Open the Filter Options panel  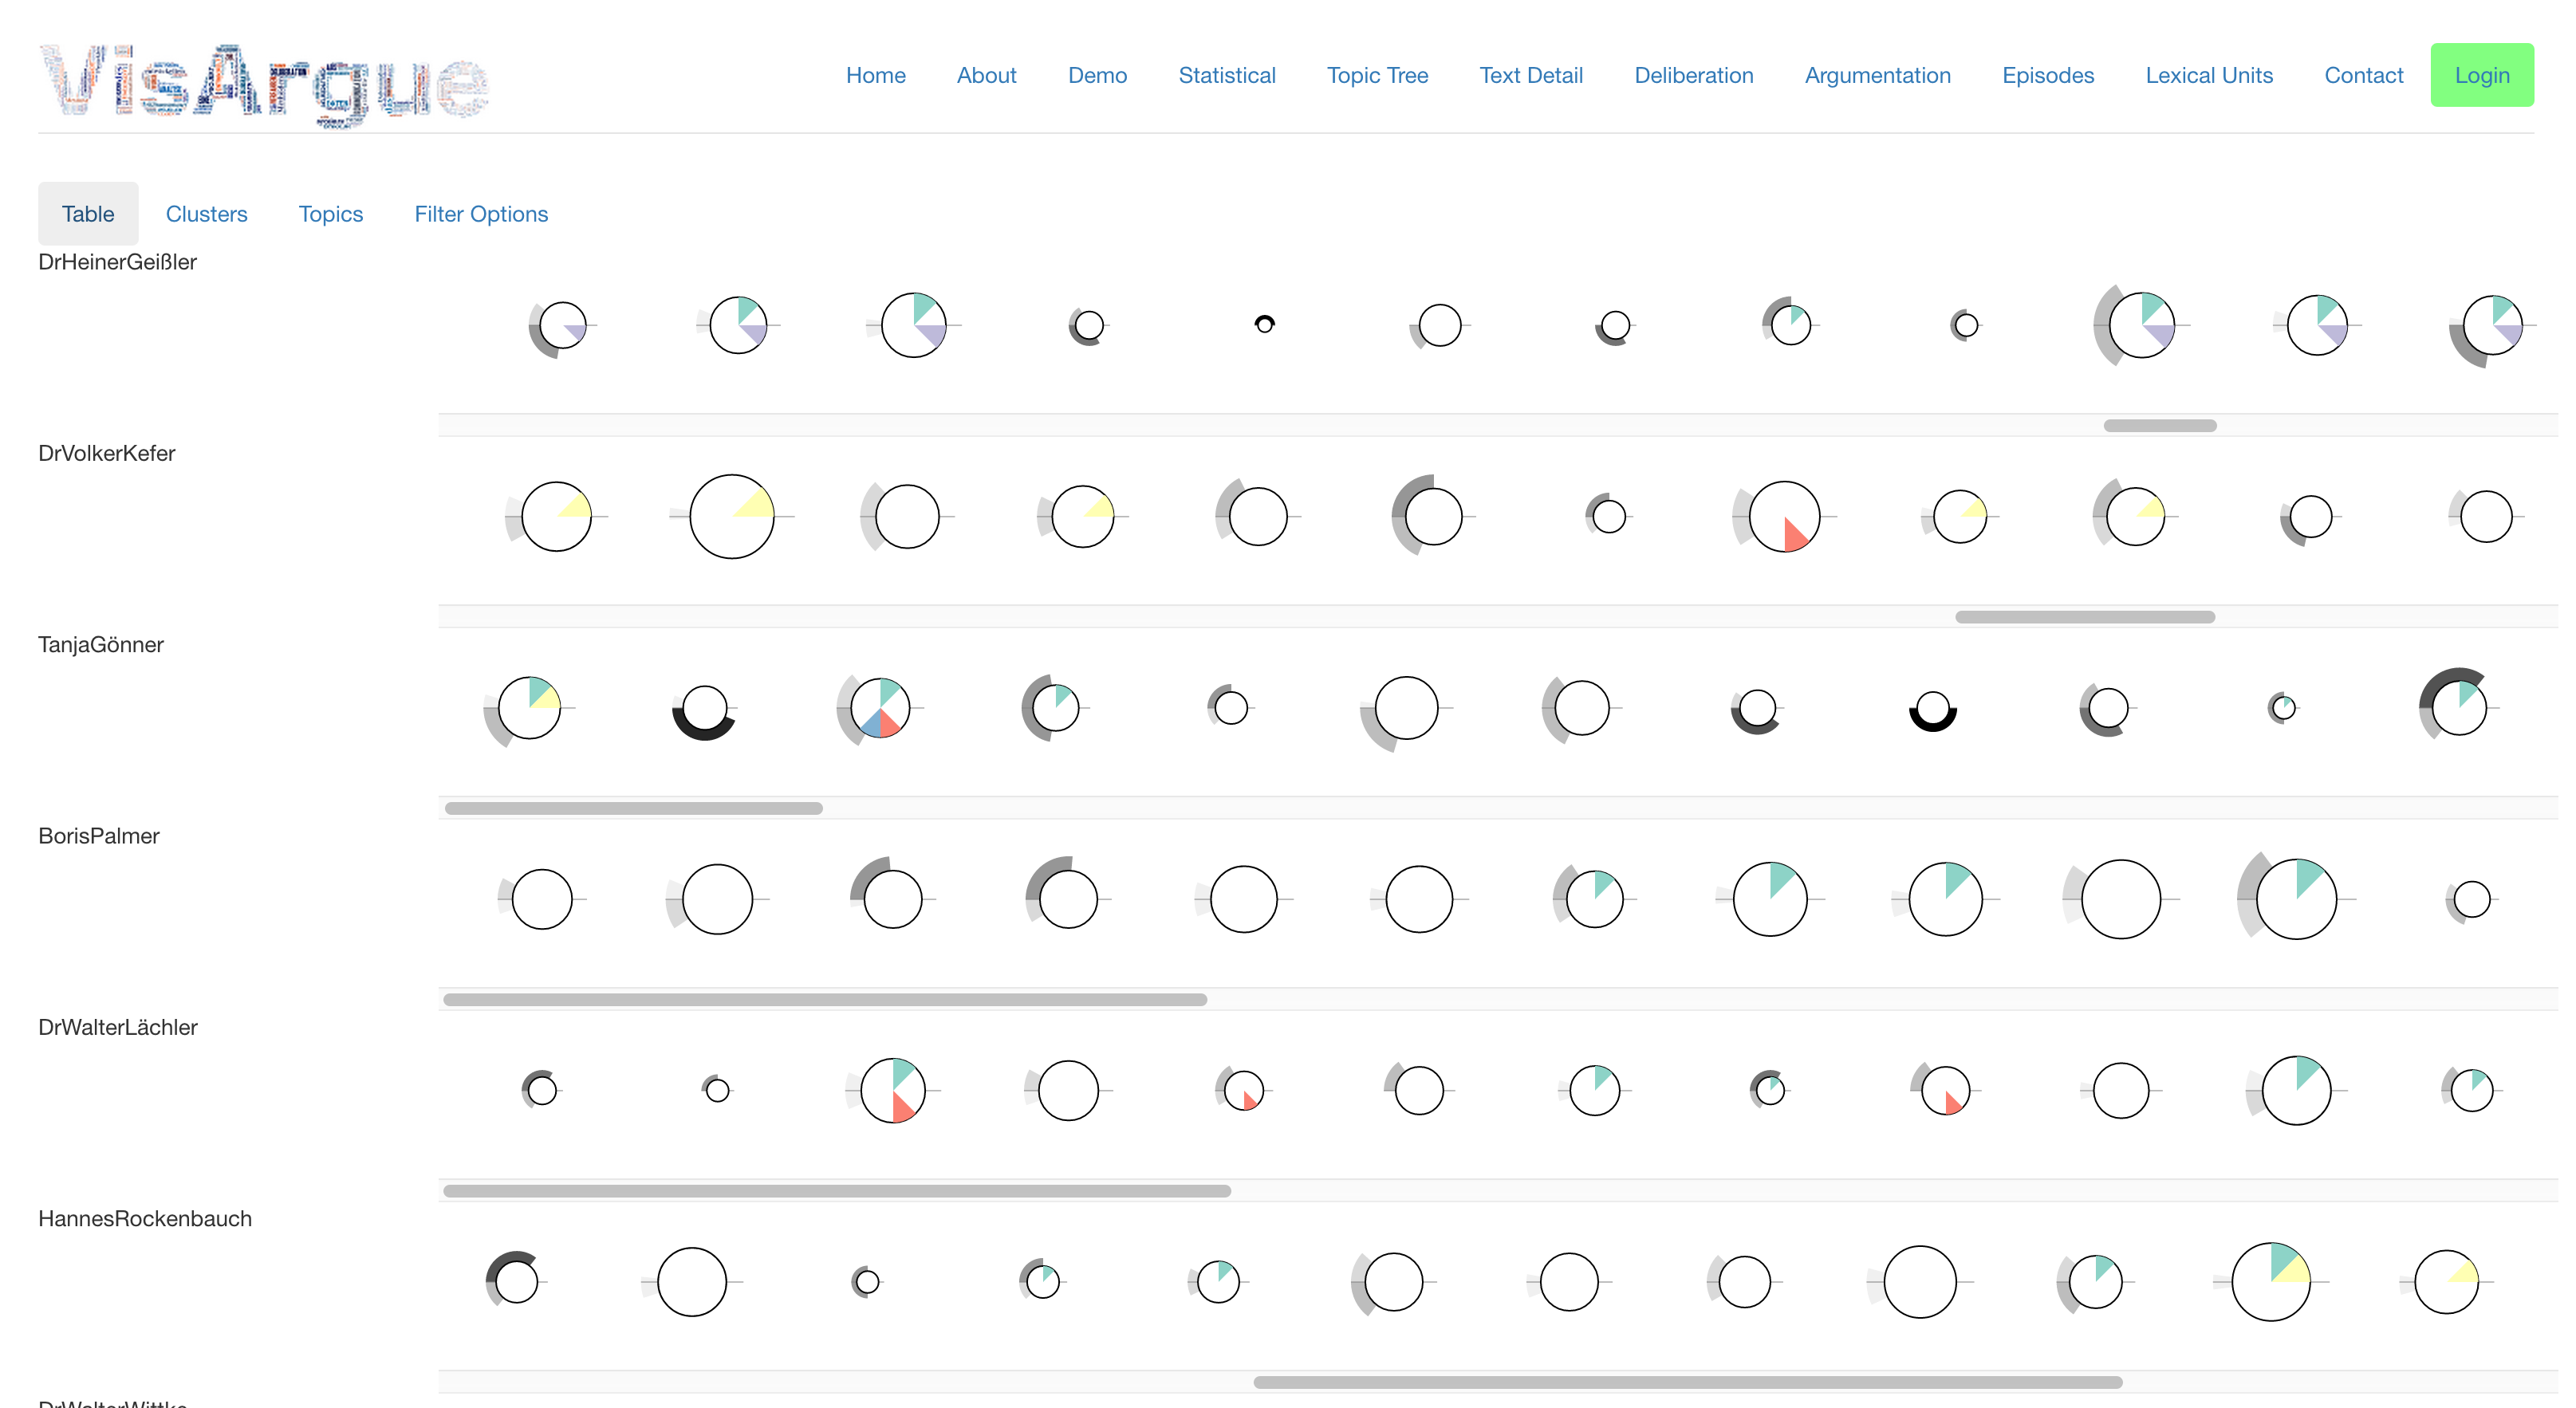(x=480, y=214)
